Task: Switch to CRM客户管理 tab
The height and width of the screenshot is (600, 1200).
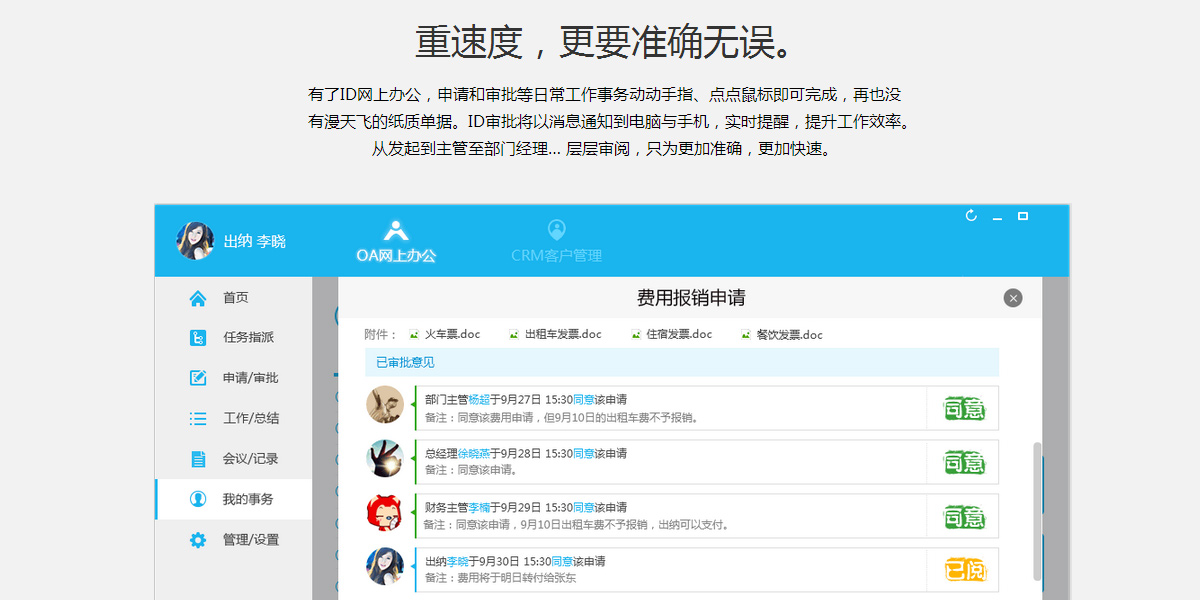Action: coord(556,242)
